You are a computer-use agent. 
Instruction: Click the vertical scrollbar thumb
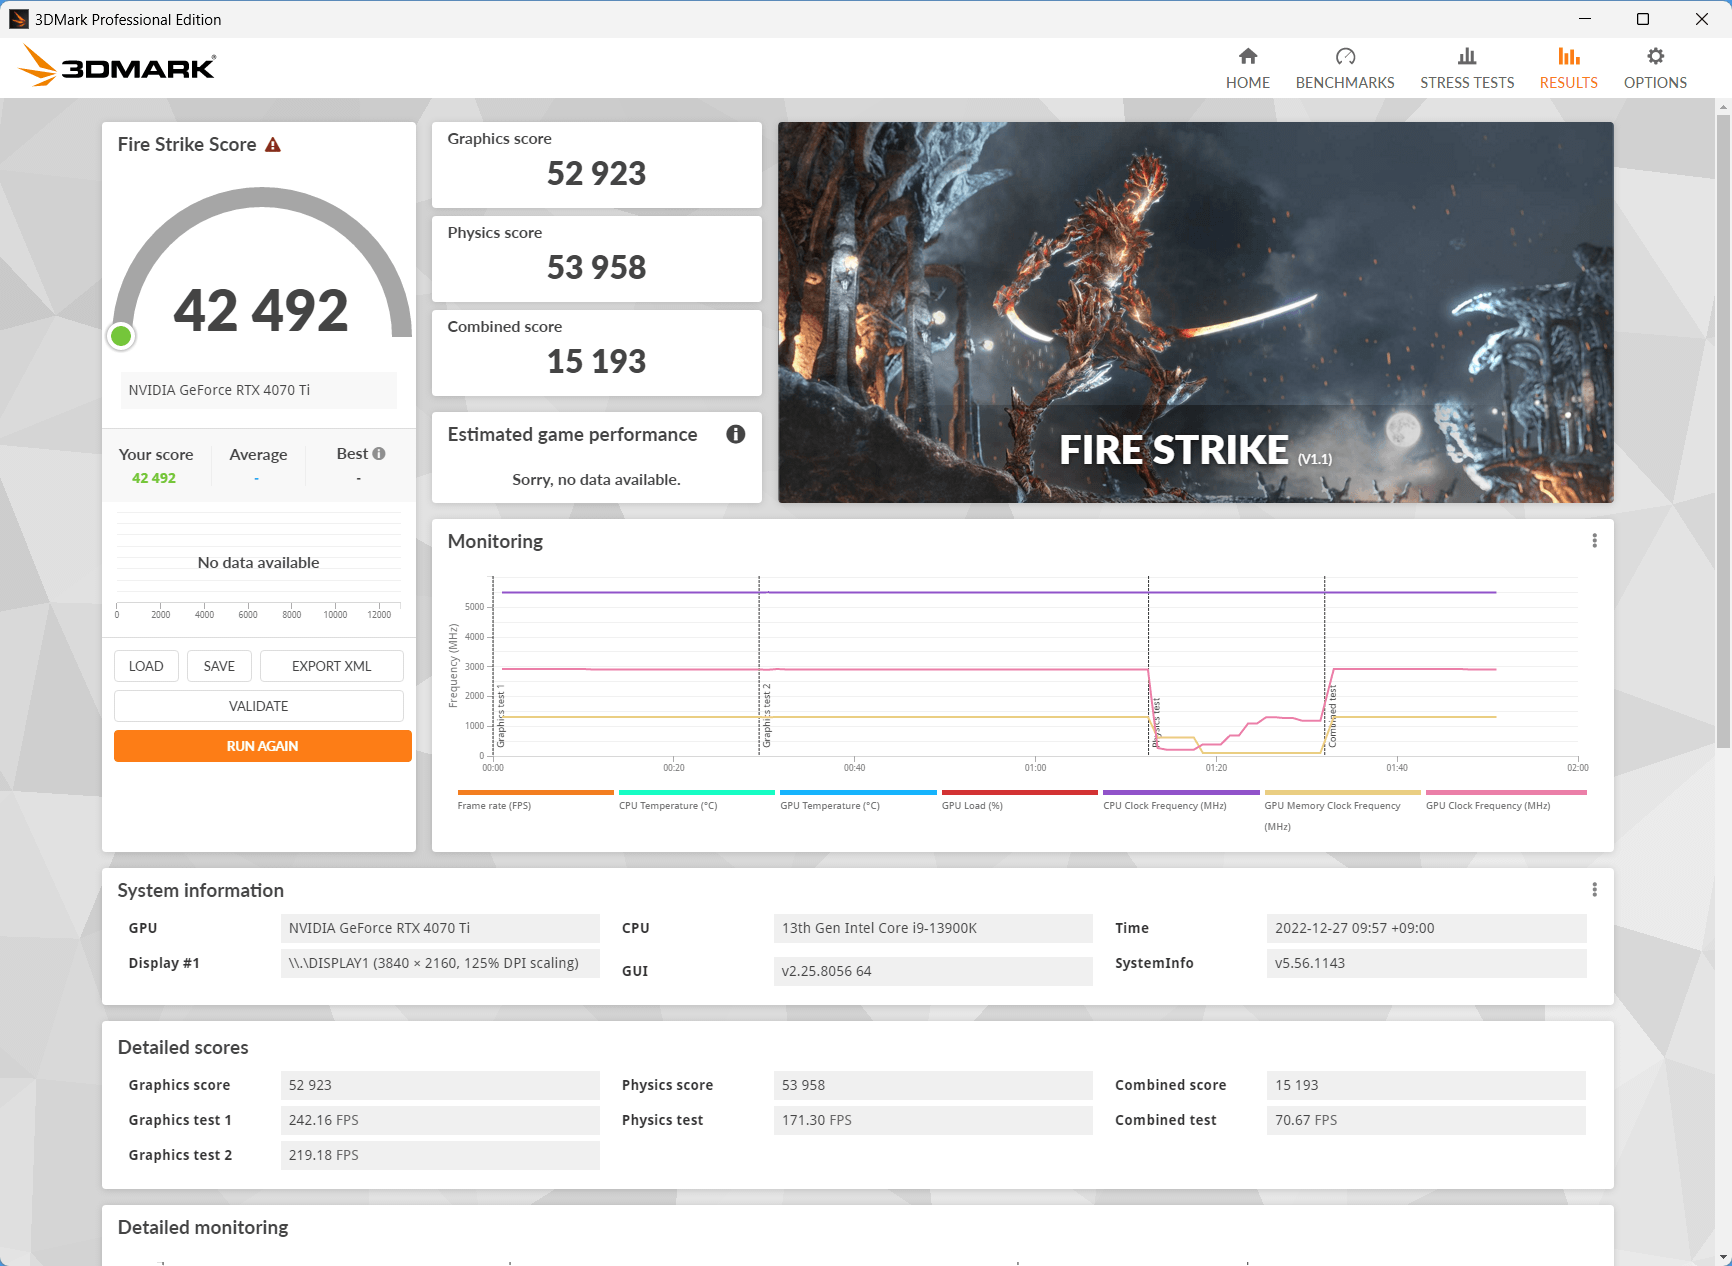click(x=1723, y=430)
